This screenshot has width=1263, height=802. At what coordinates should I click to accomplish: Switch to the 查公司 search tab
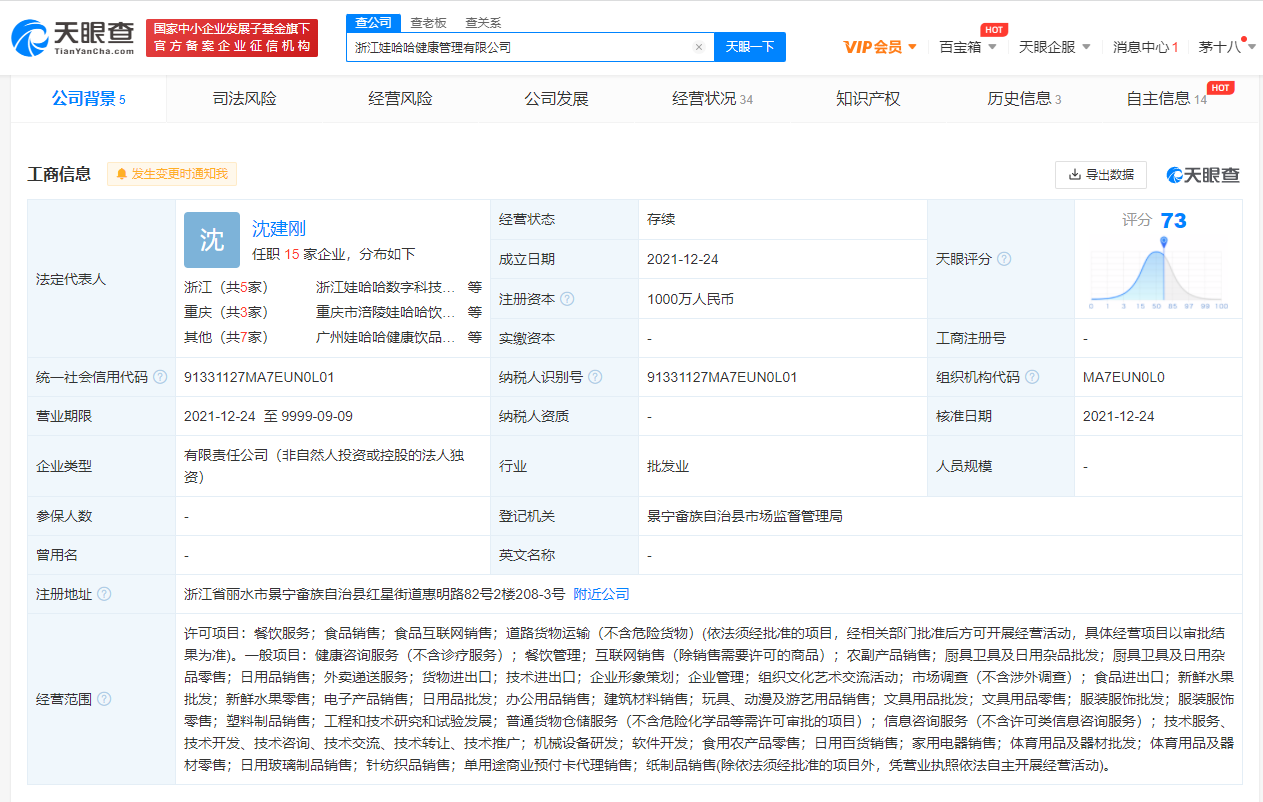point(373,23)
